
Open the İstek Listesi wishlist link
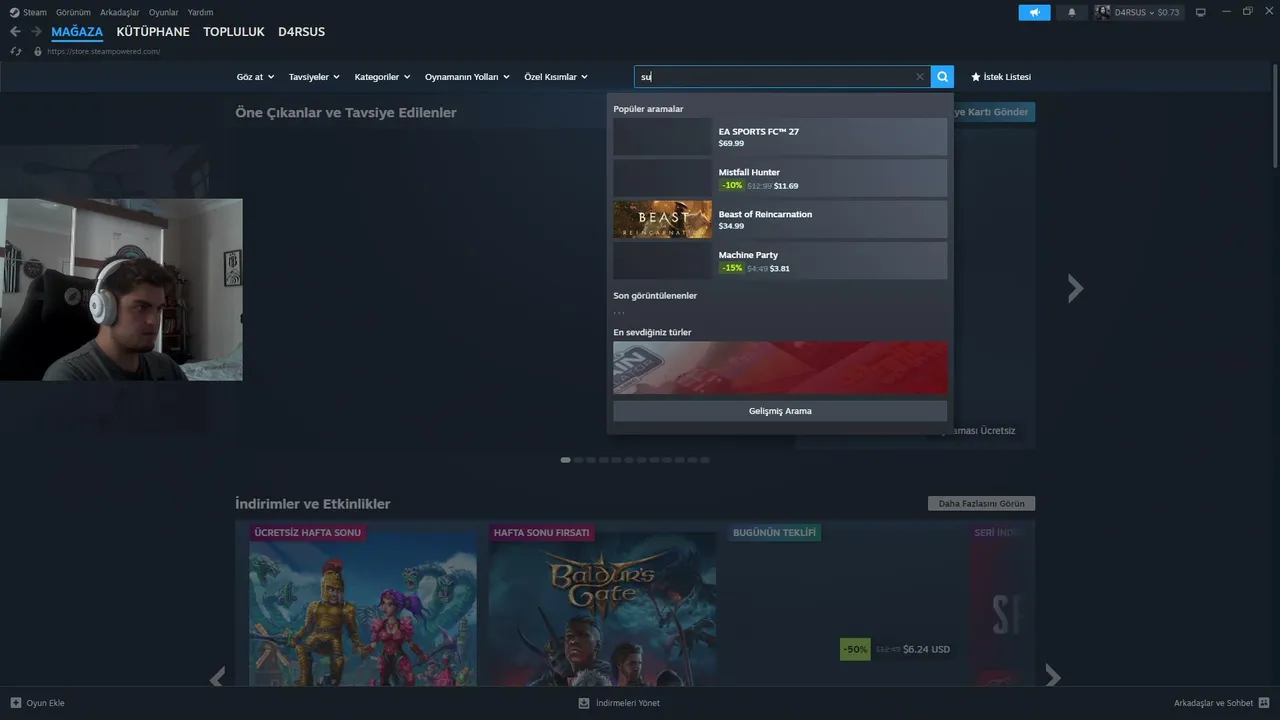click(x=1001, y=77)
